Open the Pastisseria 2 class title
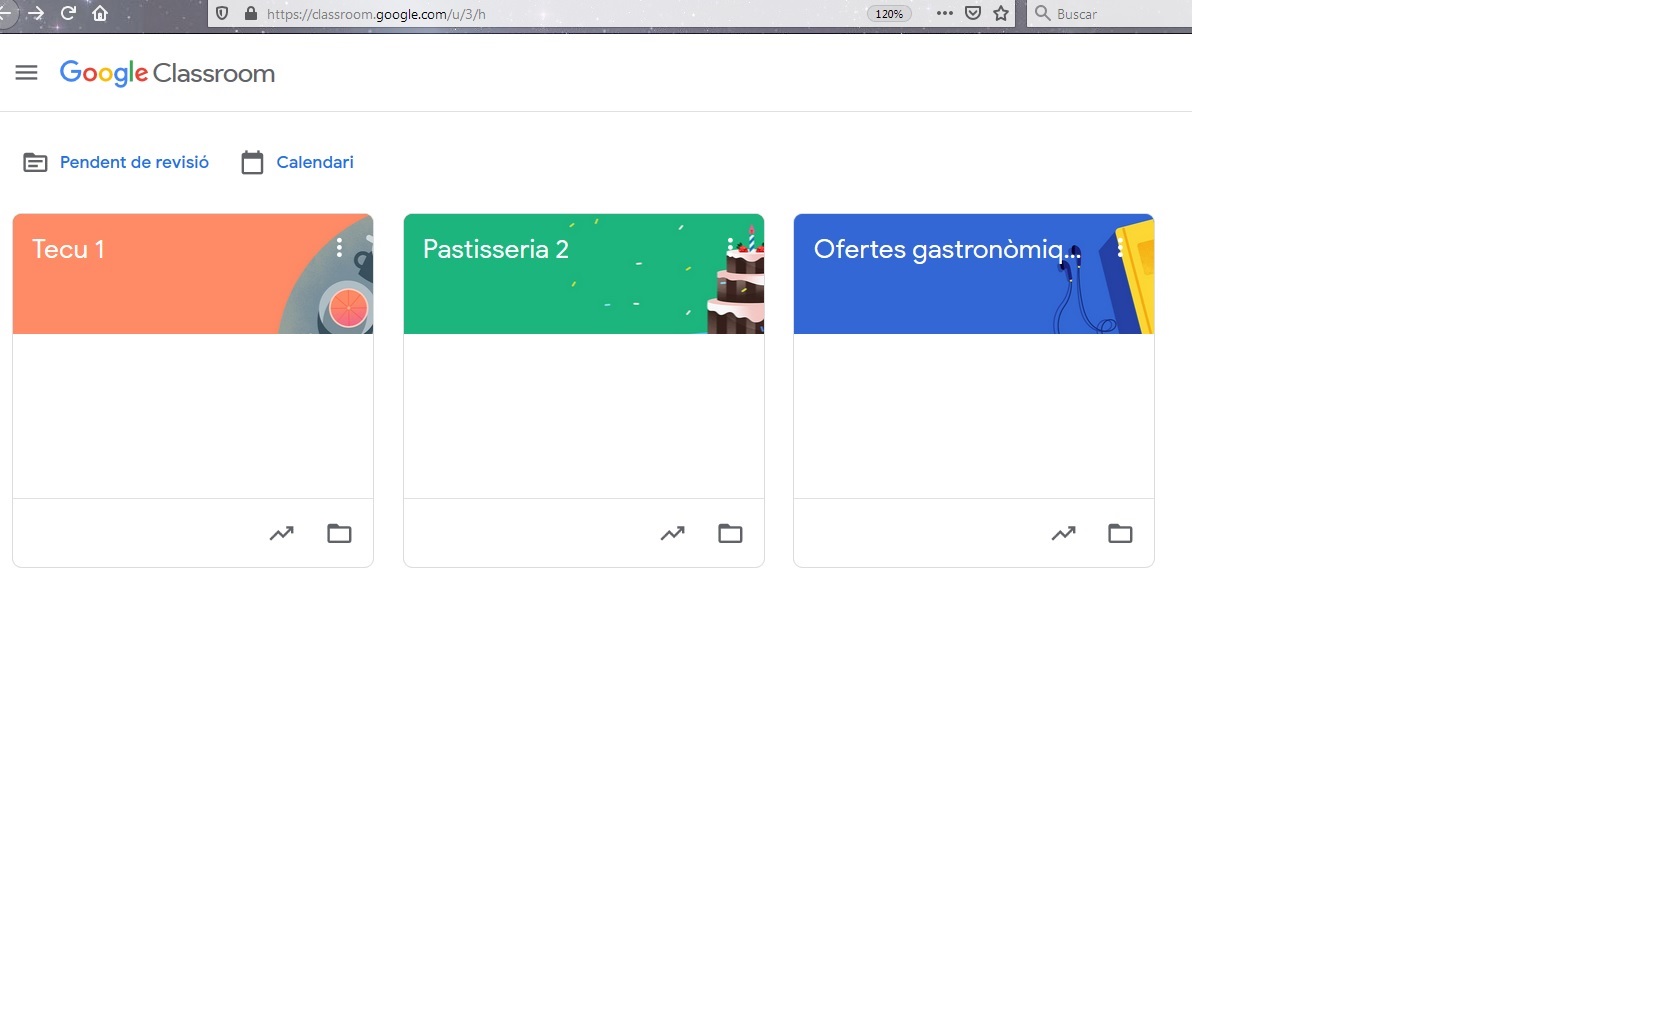The image size is (1680, 1010). pos(496,249)
